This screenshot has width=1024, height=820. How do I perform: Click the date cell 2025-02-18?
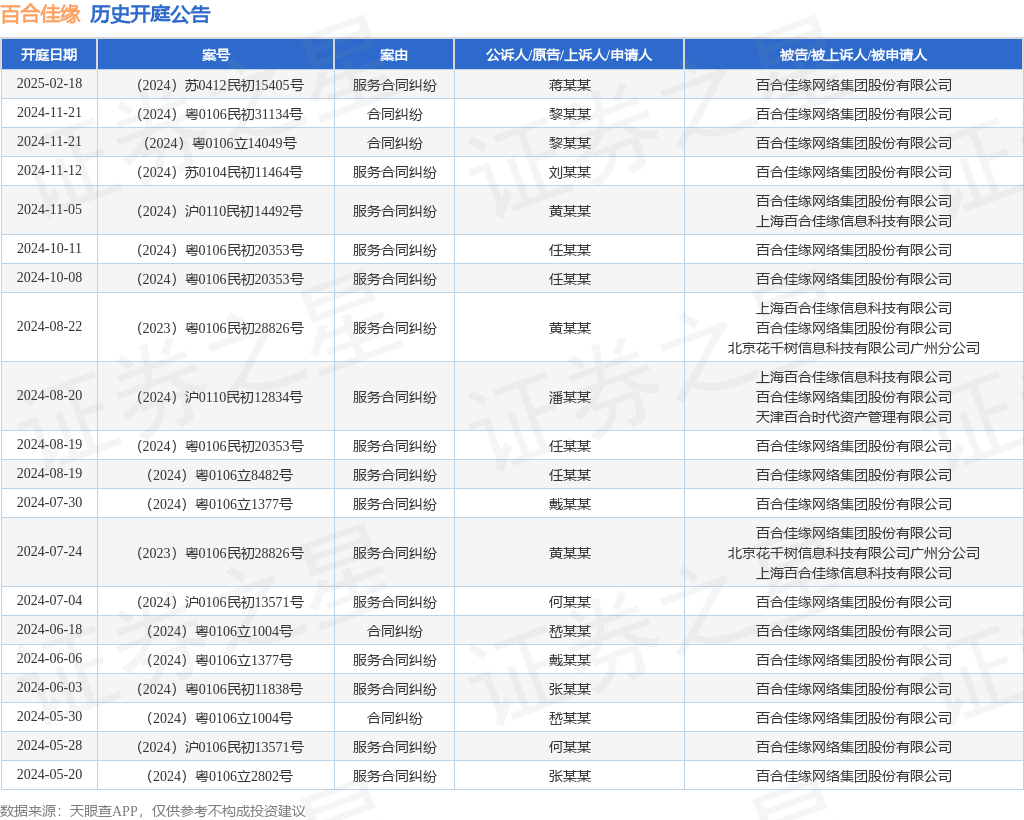(49, 84)
